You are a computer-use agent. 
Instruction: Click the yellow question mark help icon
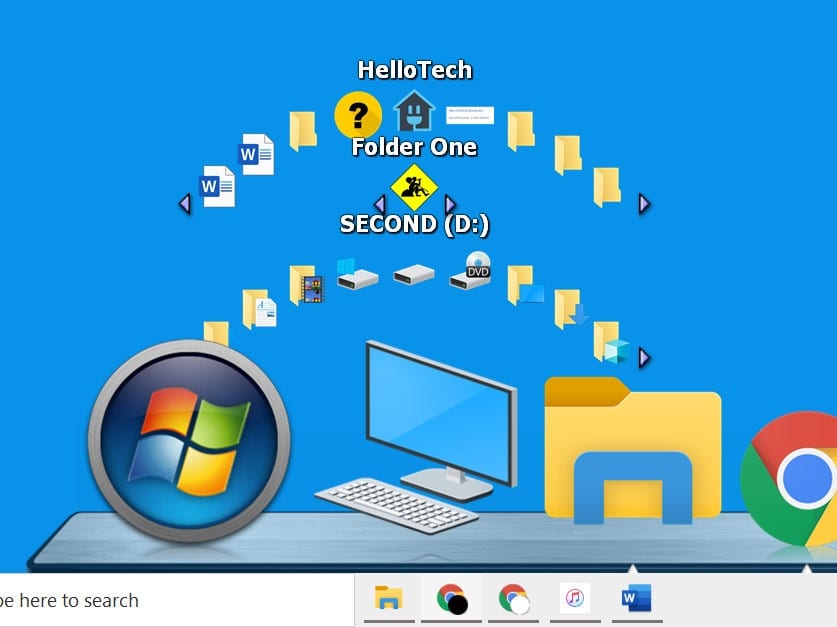(357, 114)
